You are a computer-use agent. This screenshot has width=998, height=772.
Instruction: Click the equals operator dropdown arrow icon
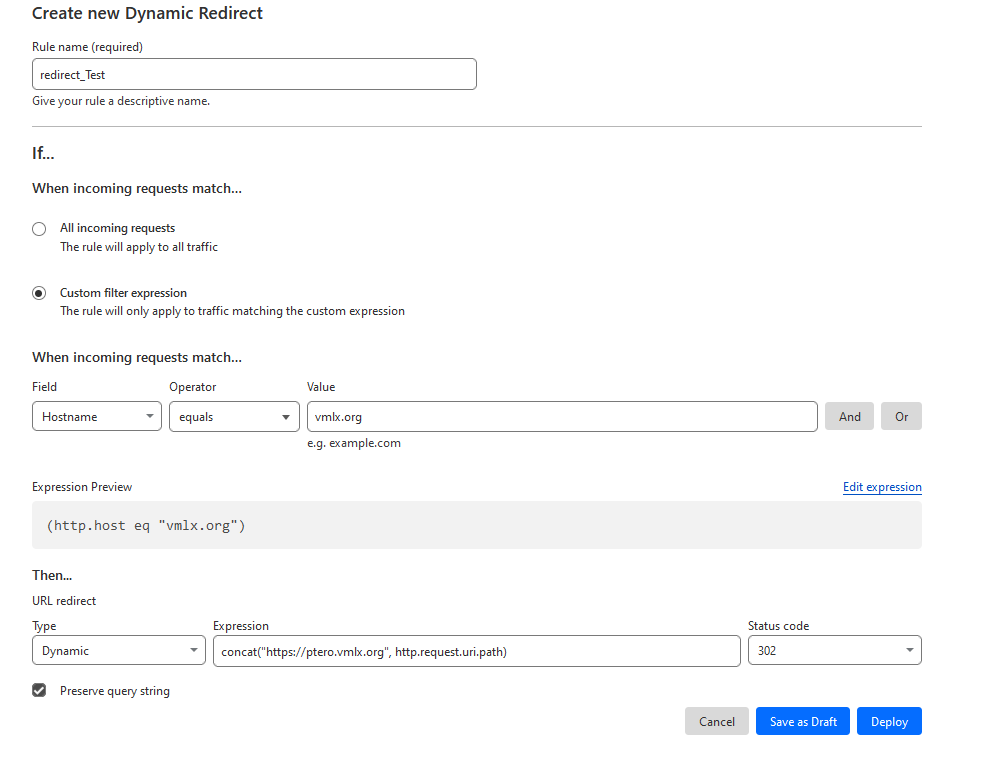pyautogui.click(x=287, y=417)
